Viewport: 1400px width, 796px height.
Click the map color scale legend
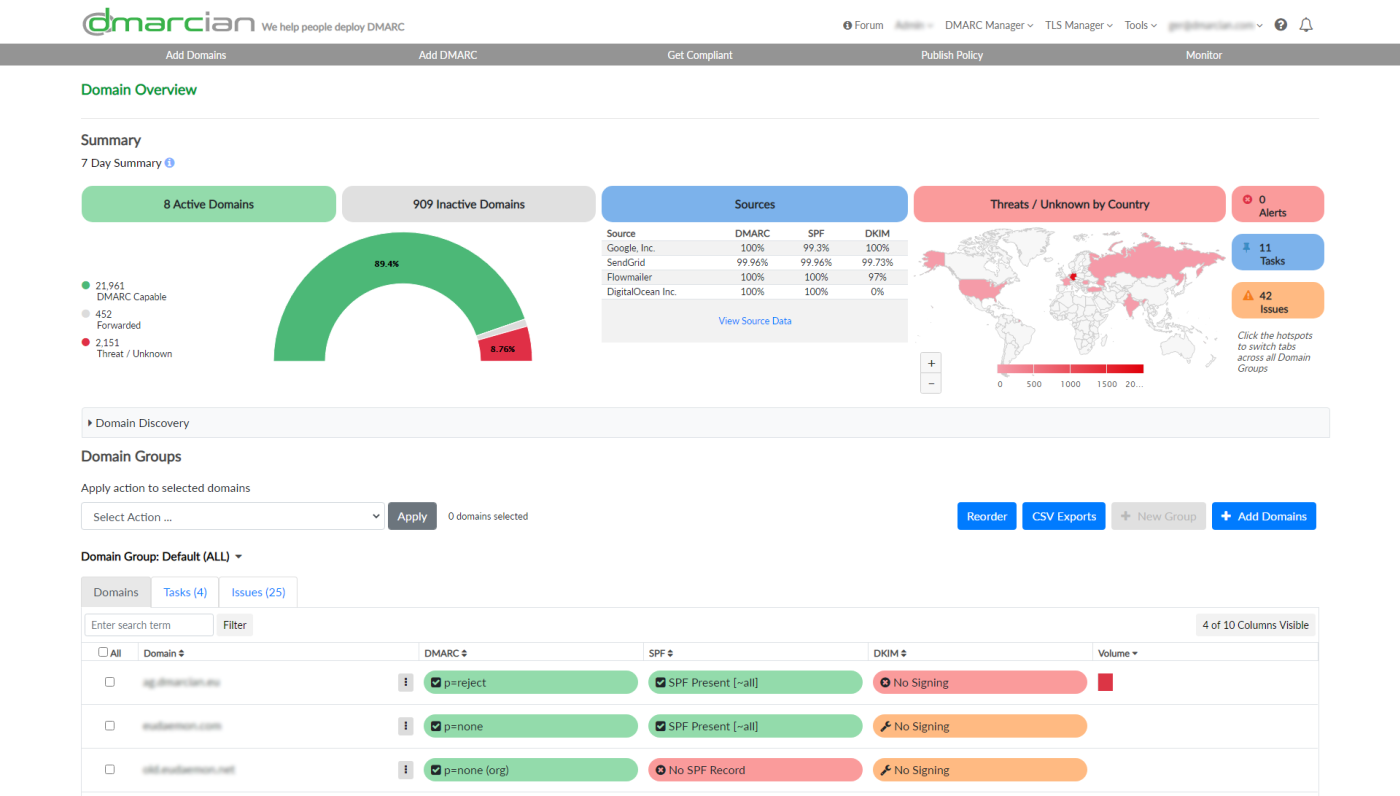pyautogui.click(x=1070, y=369)
